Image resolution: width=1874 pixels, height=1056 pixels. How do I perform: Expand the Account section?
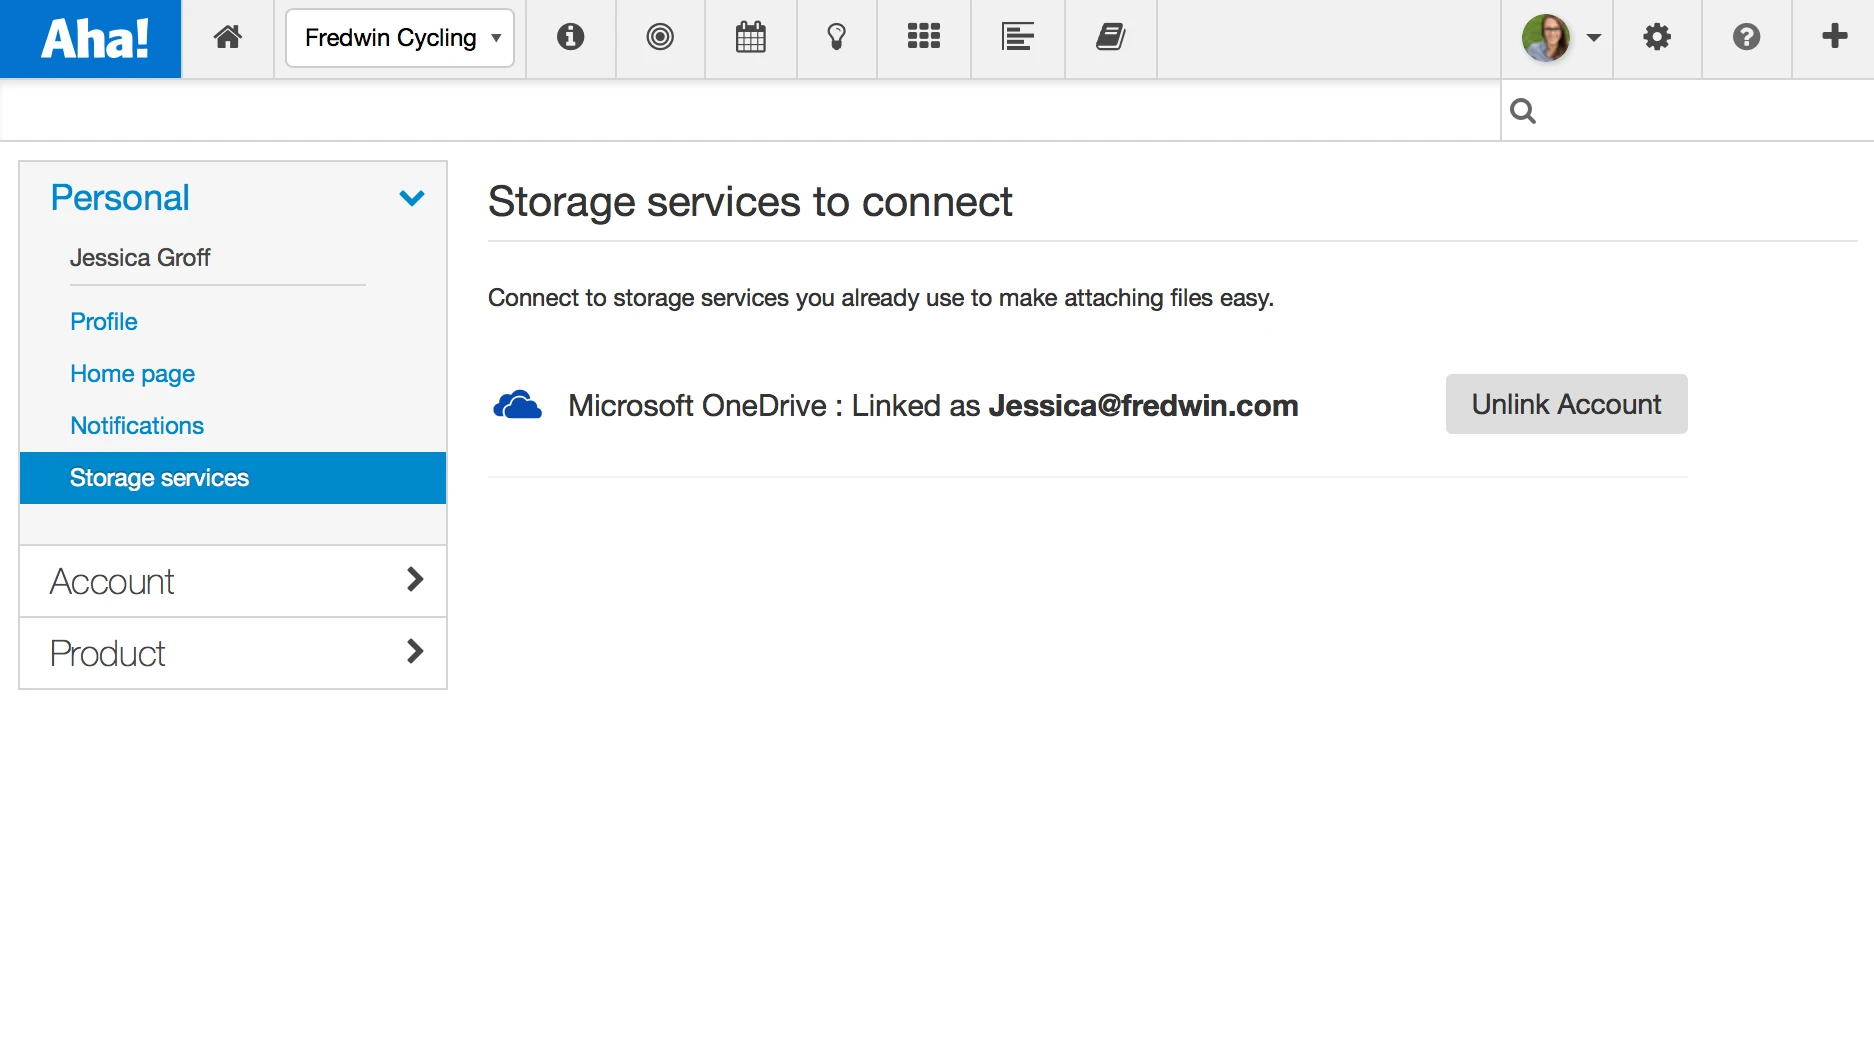[x=232, y=581]
